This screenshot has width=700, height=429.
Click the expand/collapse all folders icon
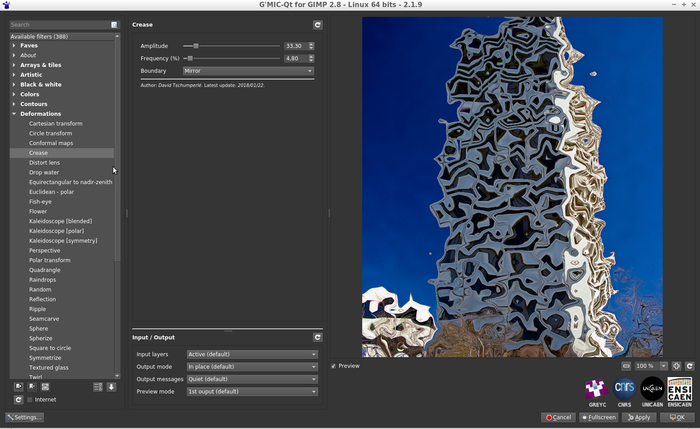tap(98, 386)
